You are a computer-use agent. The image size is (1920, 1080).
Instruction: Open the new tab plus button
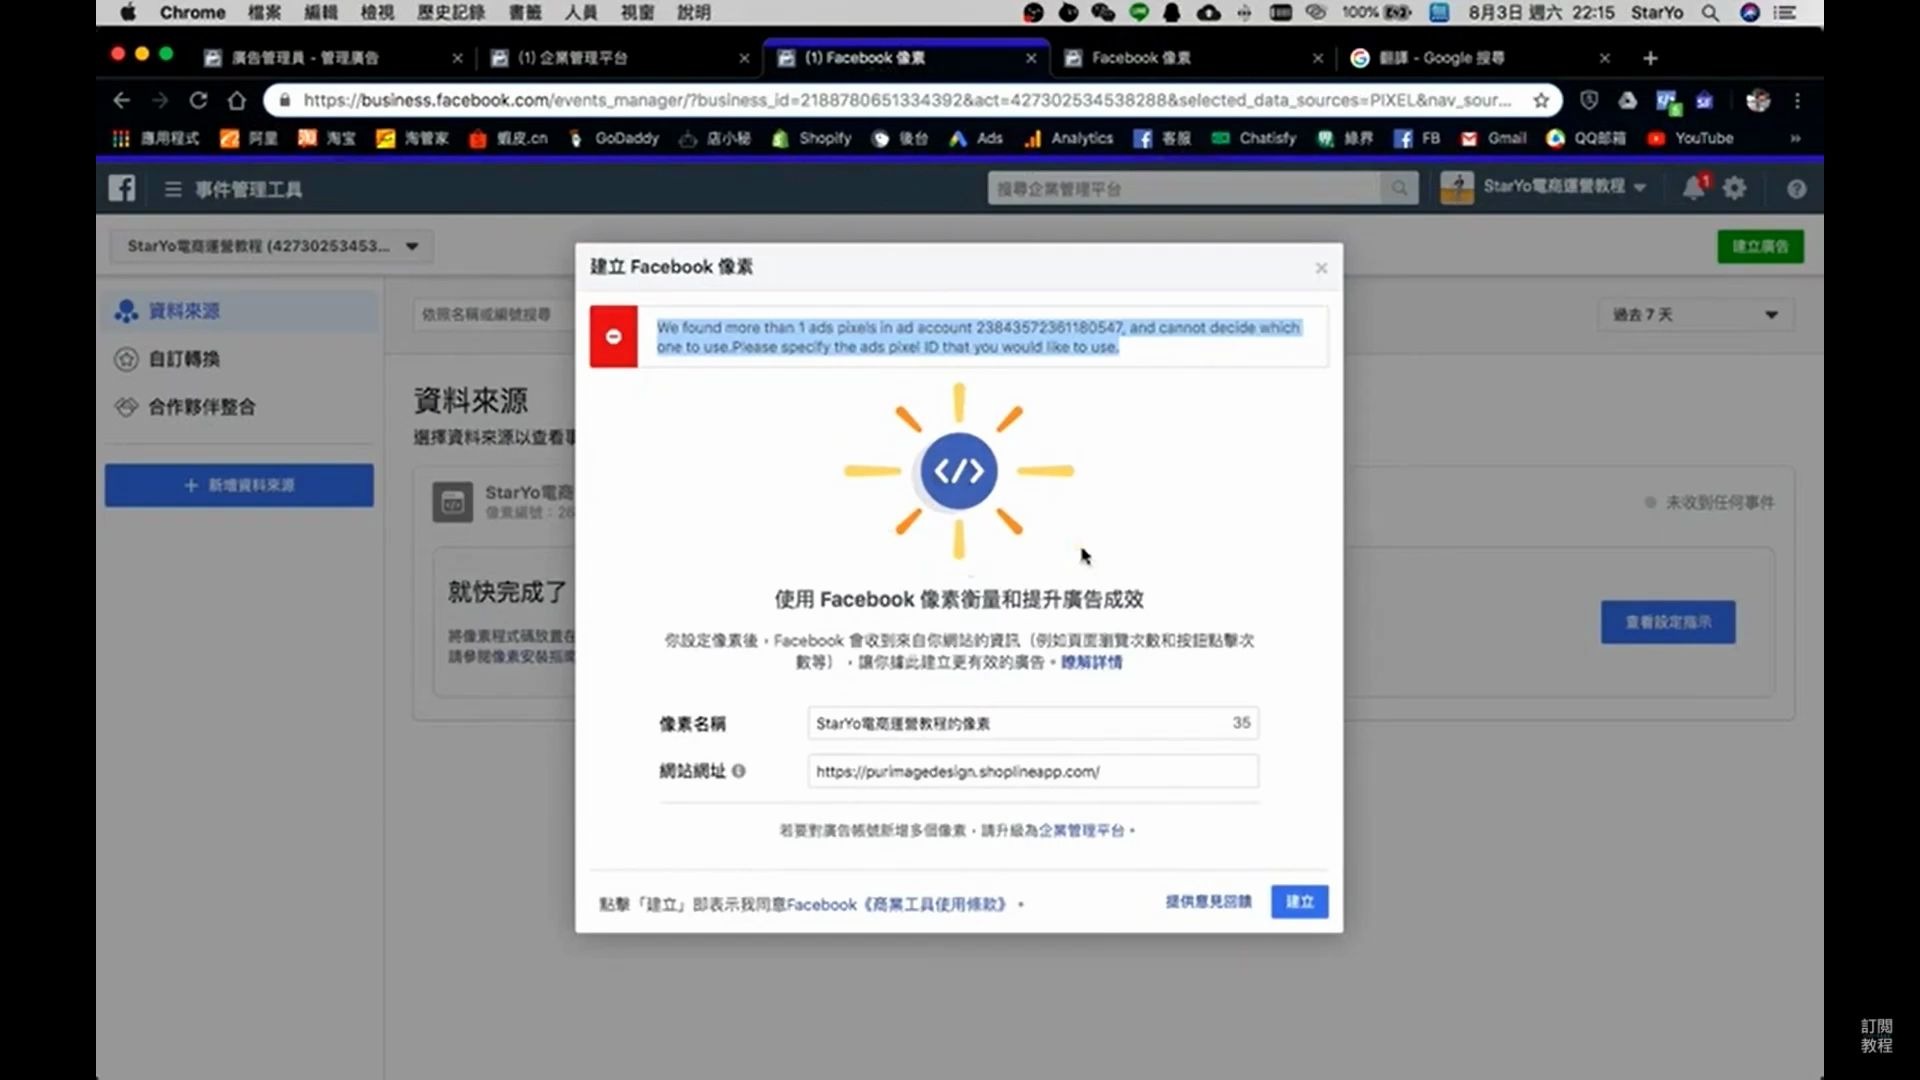[x=1650, y=58]
